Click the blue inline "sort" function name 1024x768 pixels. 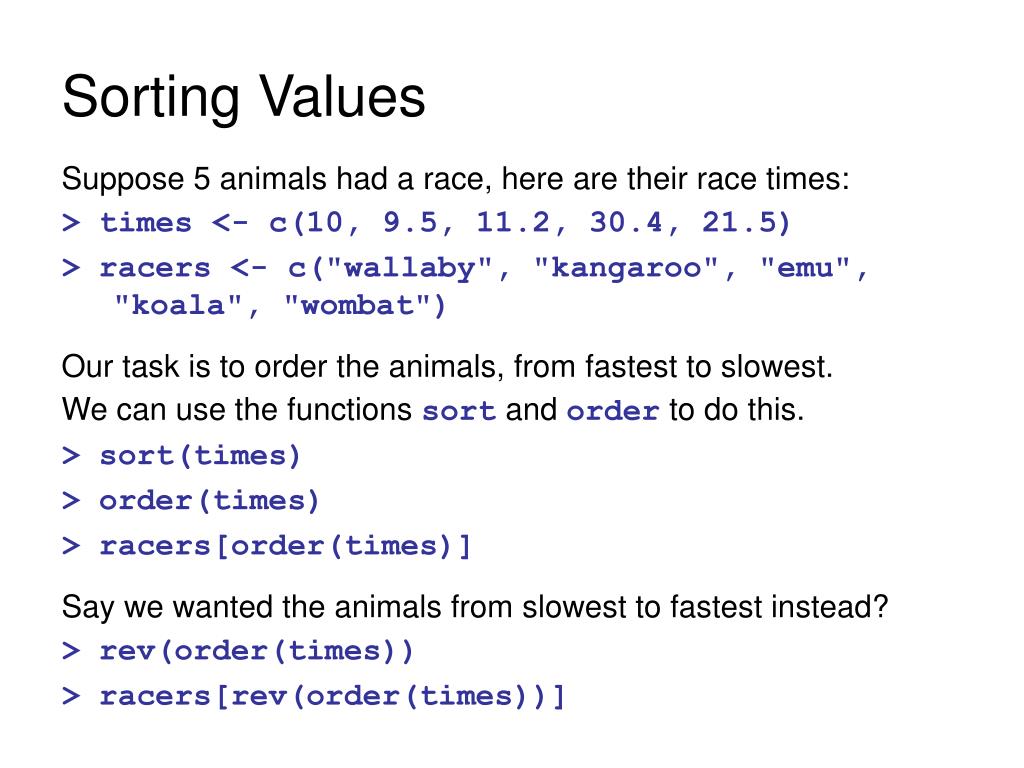(x=459, y=412)
